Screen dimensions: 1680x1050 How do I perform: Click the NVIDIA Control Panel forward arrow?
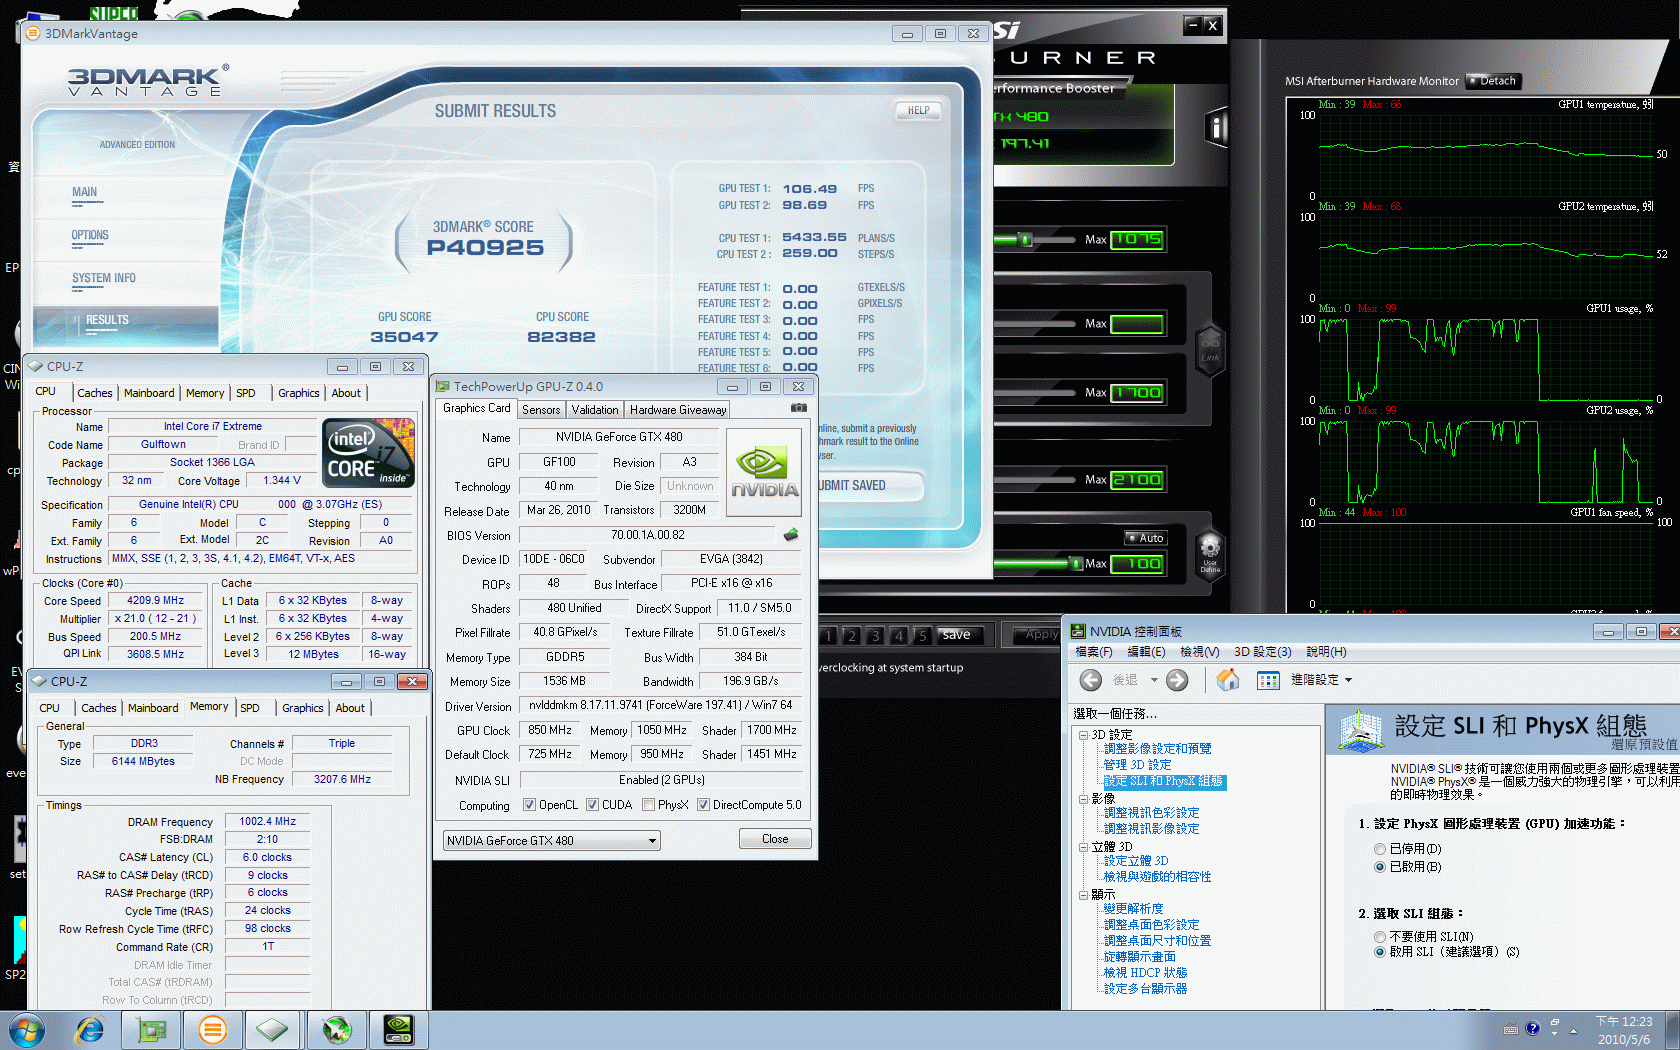tap(1177, 680)
